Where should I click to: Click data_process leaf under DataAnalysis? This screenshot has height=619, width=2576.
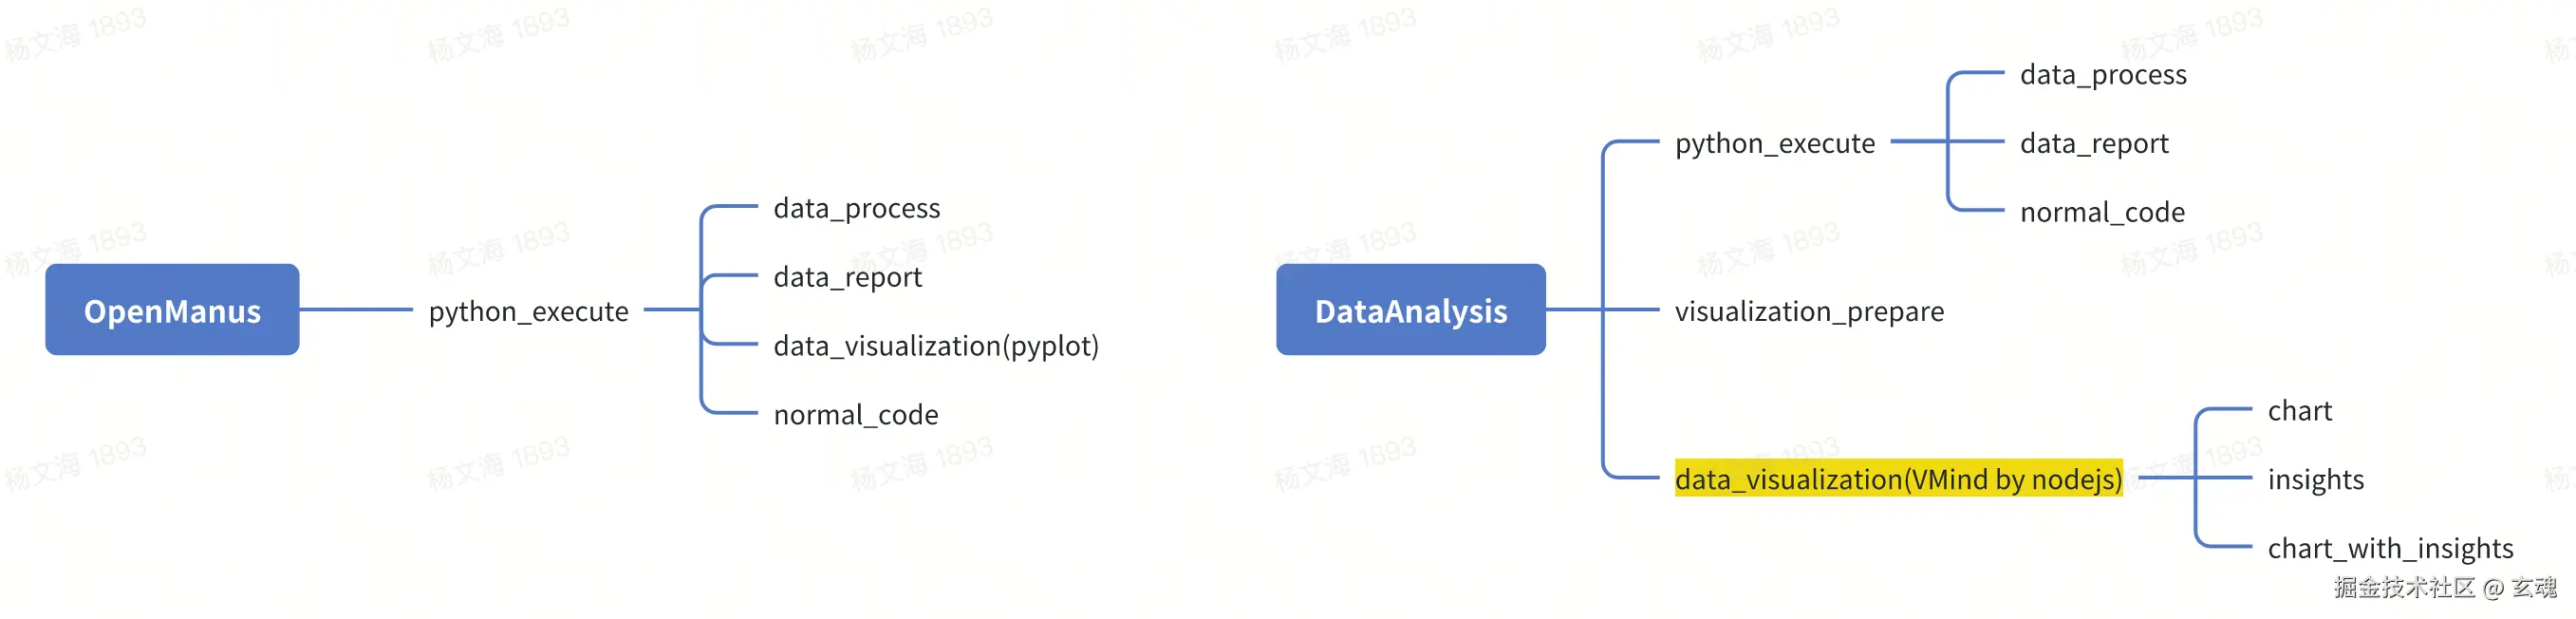[2102, 74]
